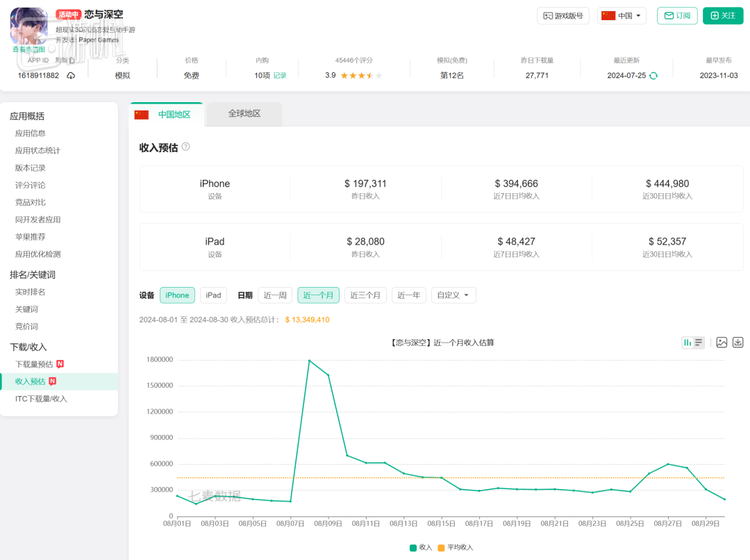750x560 pixels.
Task: Click the red N badge beside 收入预估
Action: tap(53, 381)
